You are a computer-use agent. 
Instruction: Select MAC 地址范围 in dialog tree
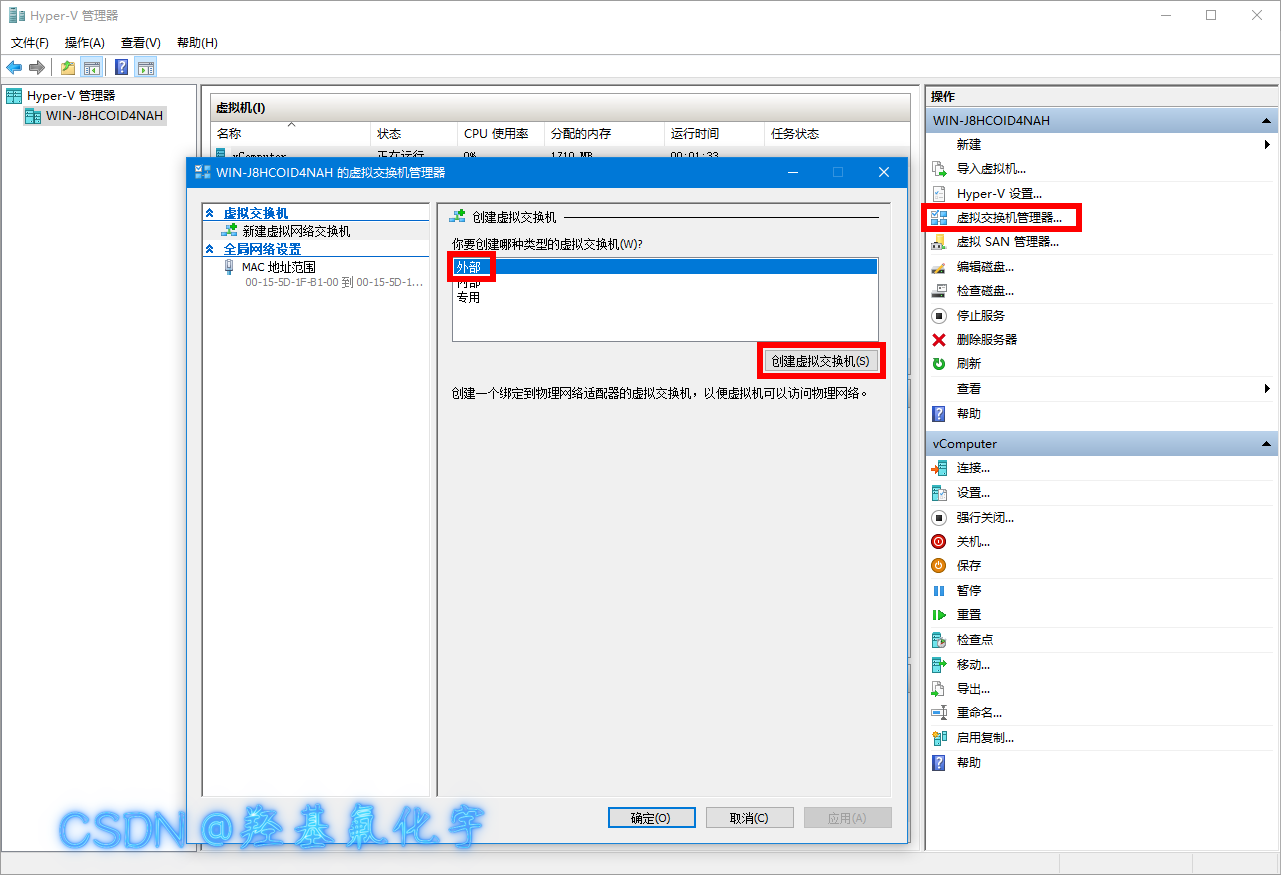(x=279, y=267)
